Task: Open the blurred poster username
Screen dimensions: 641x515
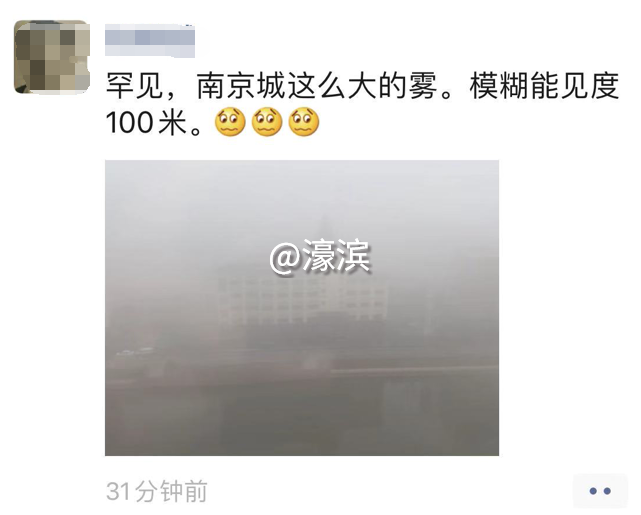Action: point(150,40)
